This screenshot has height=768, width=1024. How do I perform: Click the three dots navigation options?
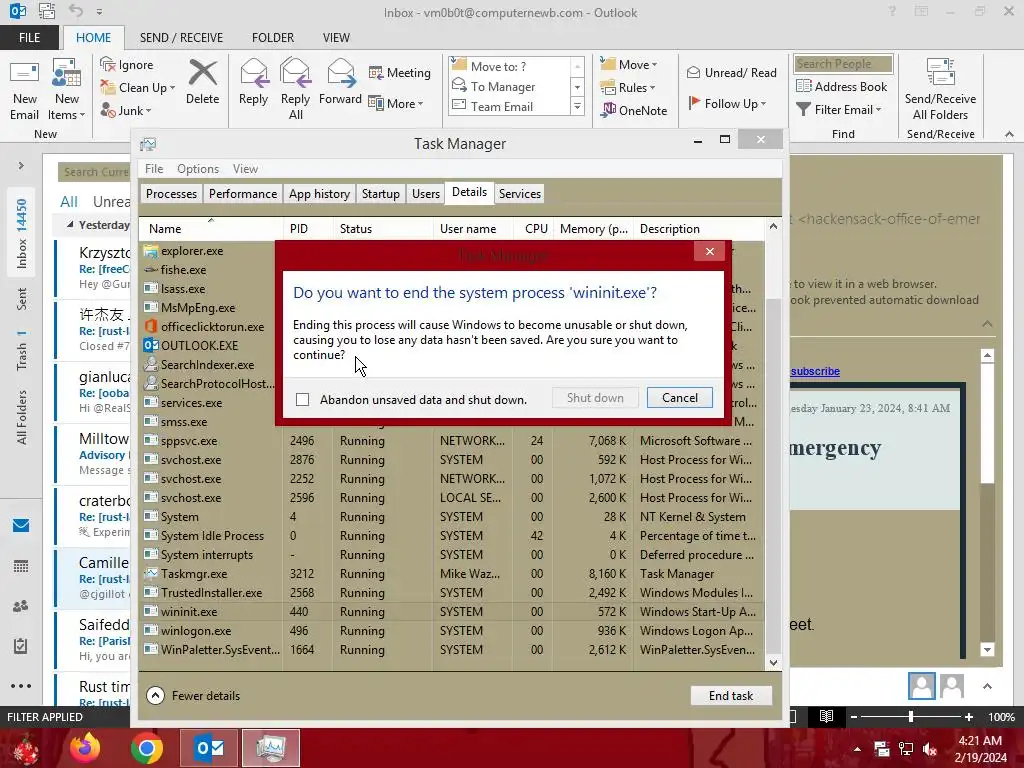21,686
